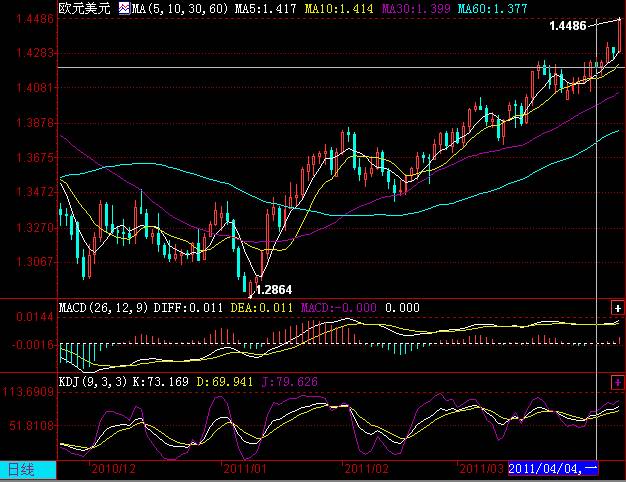626x482 pixels.
Task: Click the -0.0016 MACD axis label
Action: pyautogui.click(x=32, y=345)
